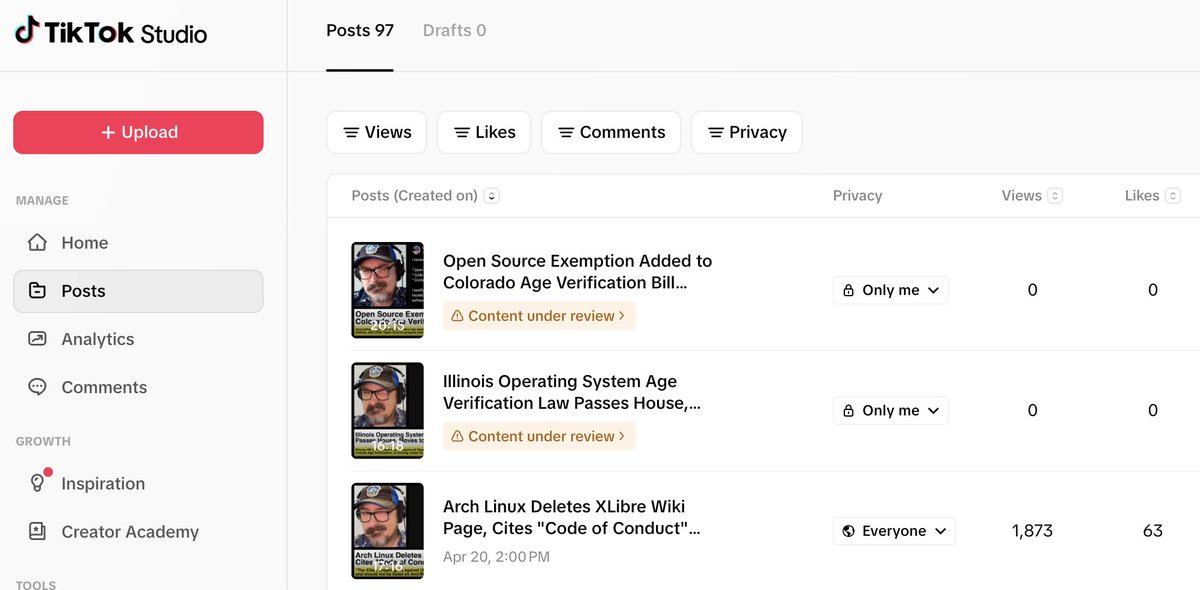Click the Comments bubble icon
The image size is (1200, 590).
click(37, 387)
